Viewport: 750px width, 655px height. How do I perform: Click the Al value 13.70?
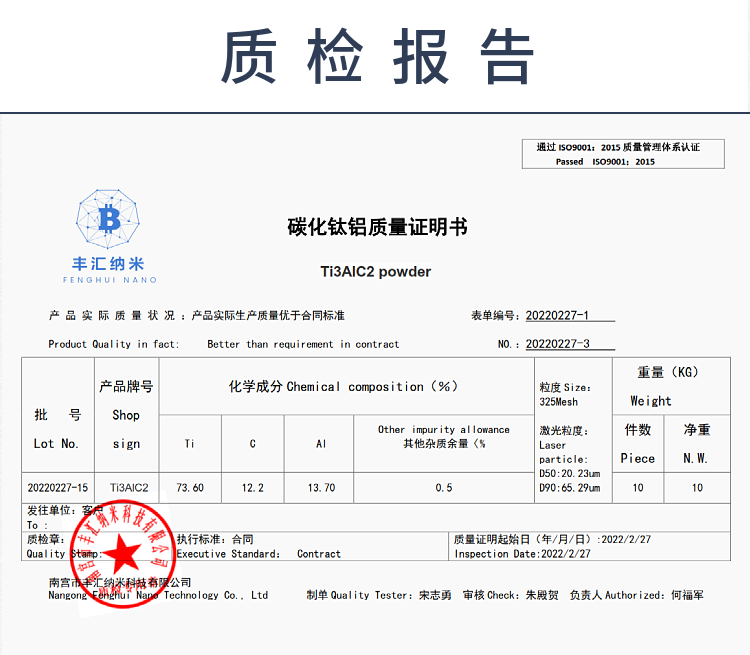(x=321, y=488)
